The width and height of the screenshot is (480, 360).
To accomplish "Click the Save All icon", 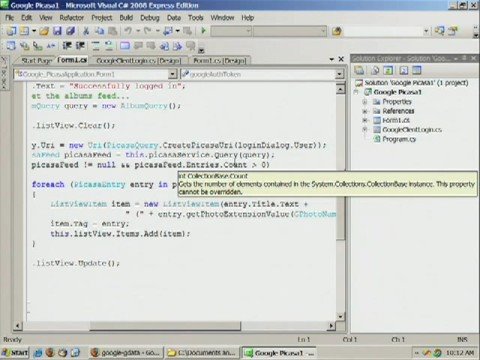I will point(70,31).
